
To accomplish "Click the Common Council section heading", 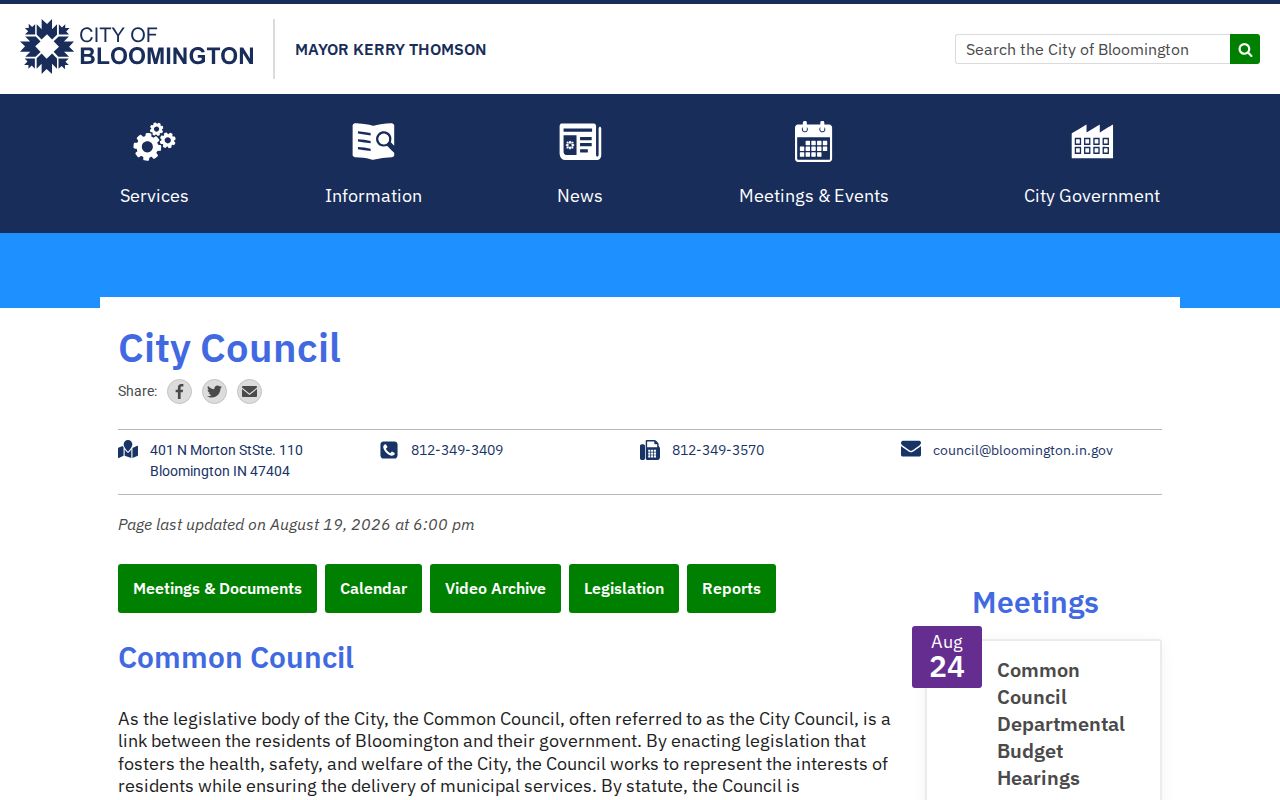I will [x=236, y=657].
